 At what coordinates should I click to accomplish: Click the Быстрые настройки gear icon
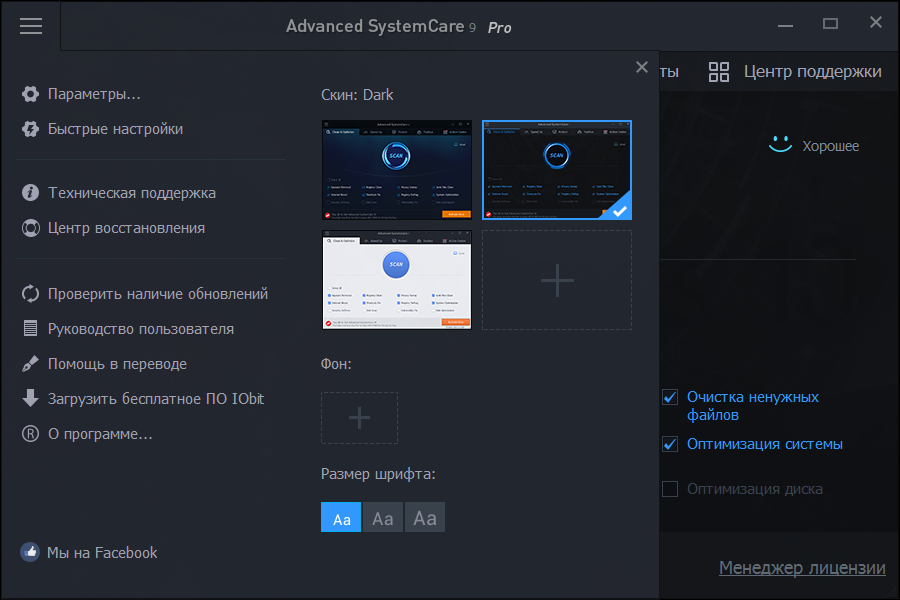point(30,129)
